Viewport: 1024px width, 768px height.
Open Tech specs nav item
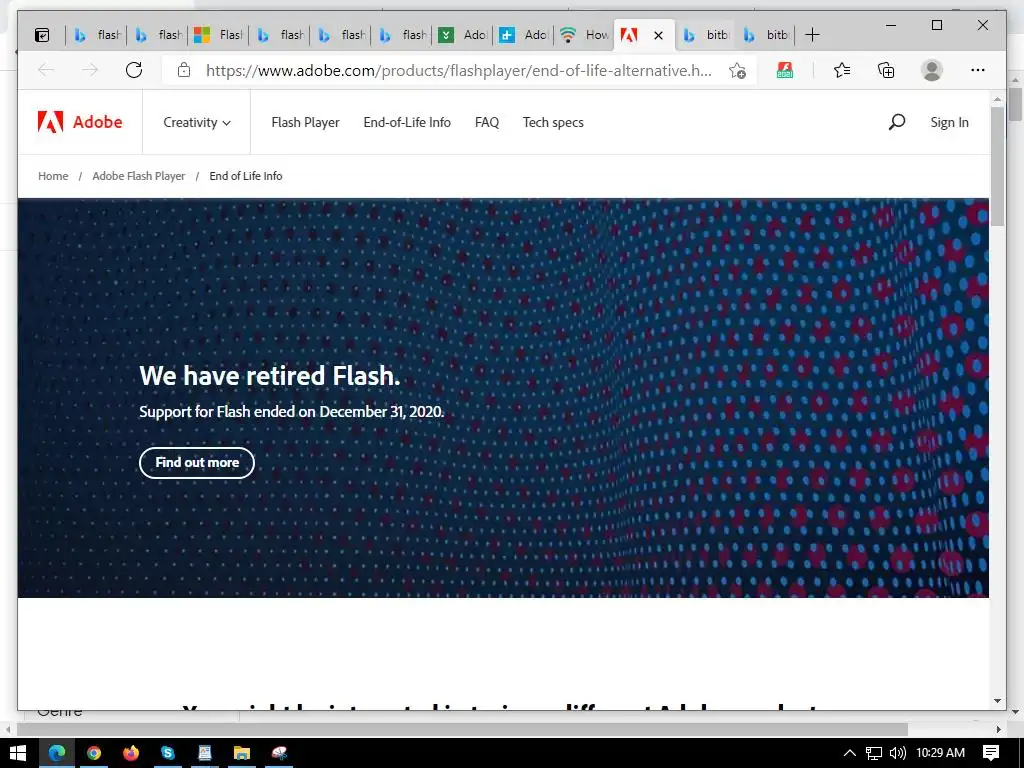(552, 123)
